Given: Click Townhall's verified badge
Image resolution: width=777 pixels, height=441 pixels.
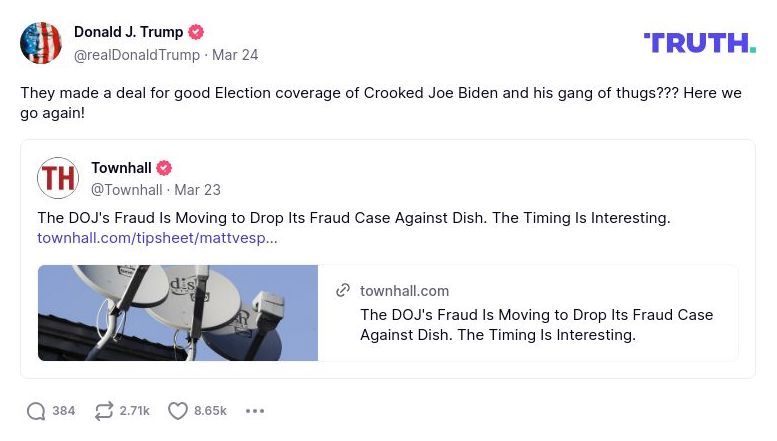Looking at the screenshot, I should 164,168.
